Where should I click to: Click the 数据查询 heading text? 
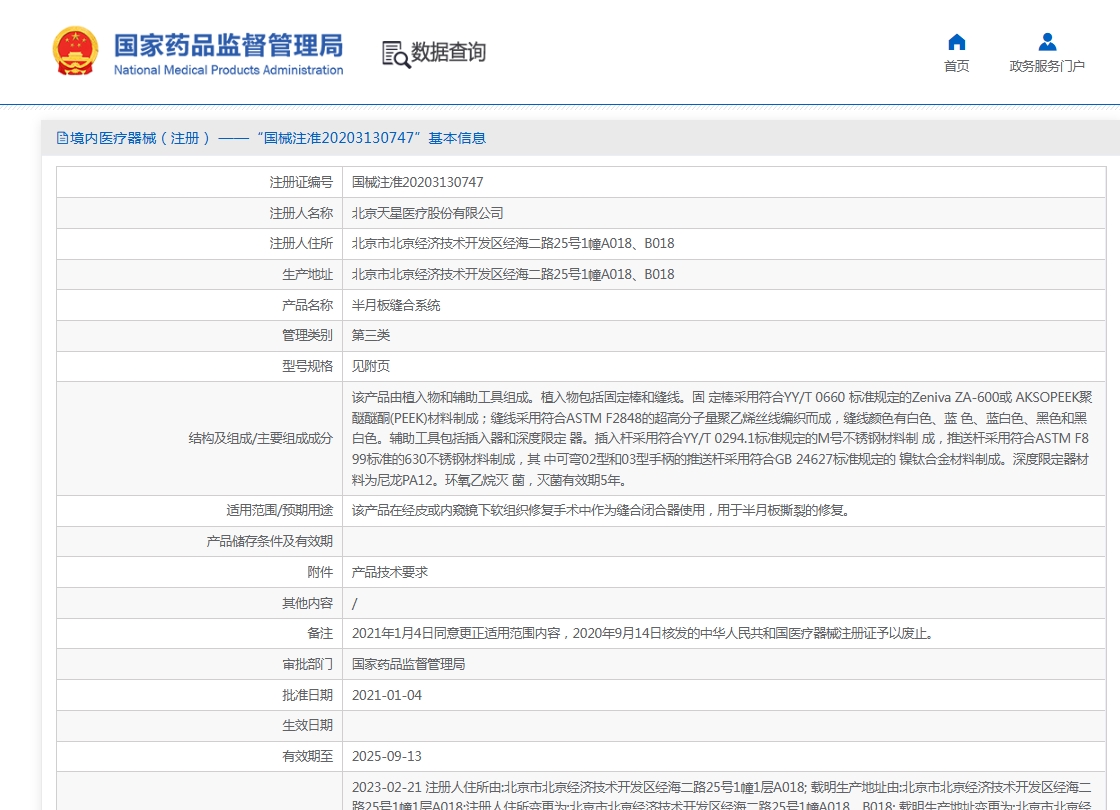(449, 52)
